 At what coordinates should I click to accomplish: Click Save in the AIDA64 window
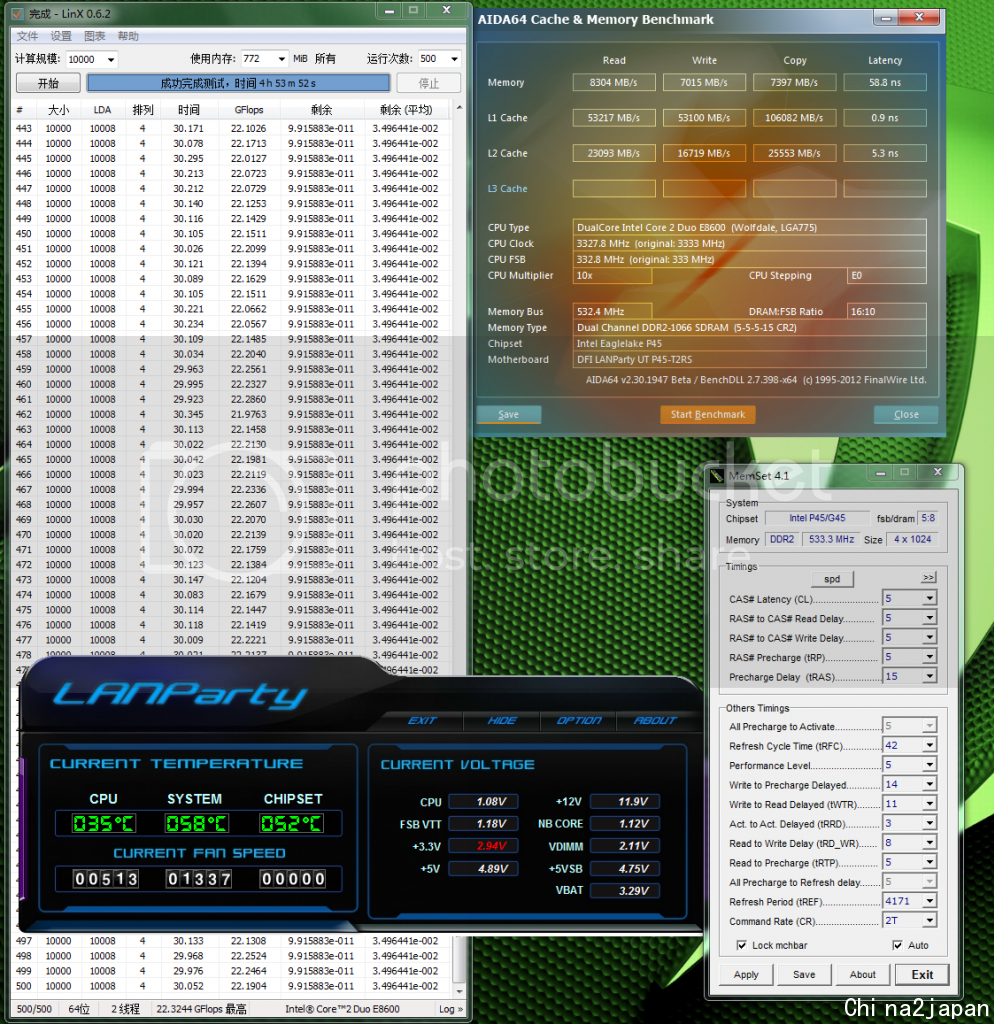(508, 415)
